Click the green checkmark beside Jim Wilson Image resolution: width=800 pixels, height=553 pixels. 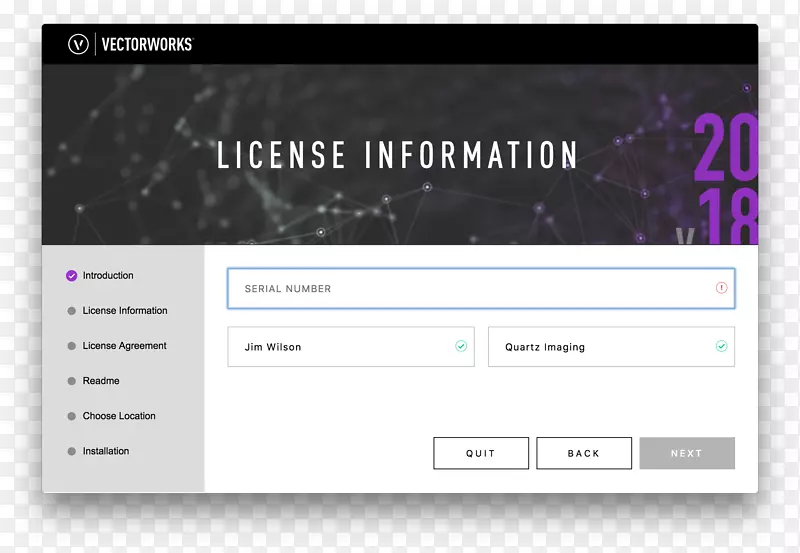461,347
